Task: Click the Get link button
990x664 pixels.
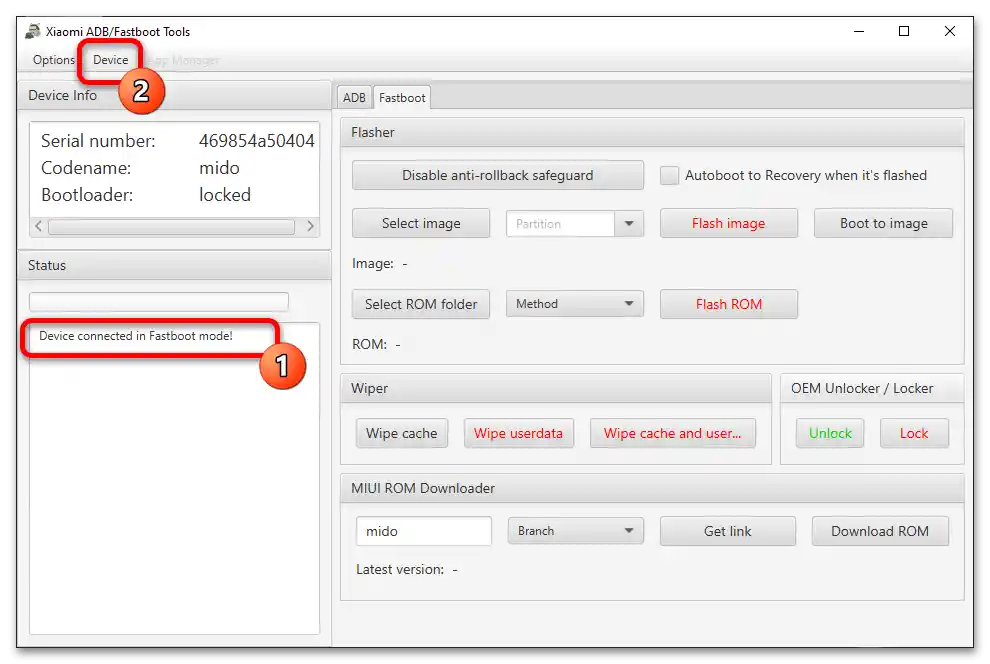Action: click(x=728, y=531)
